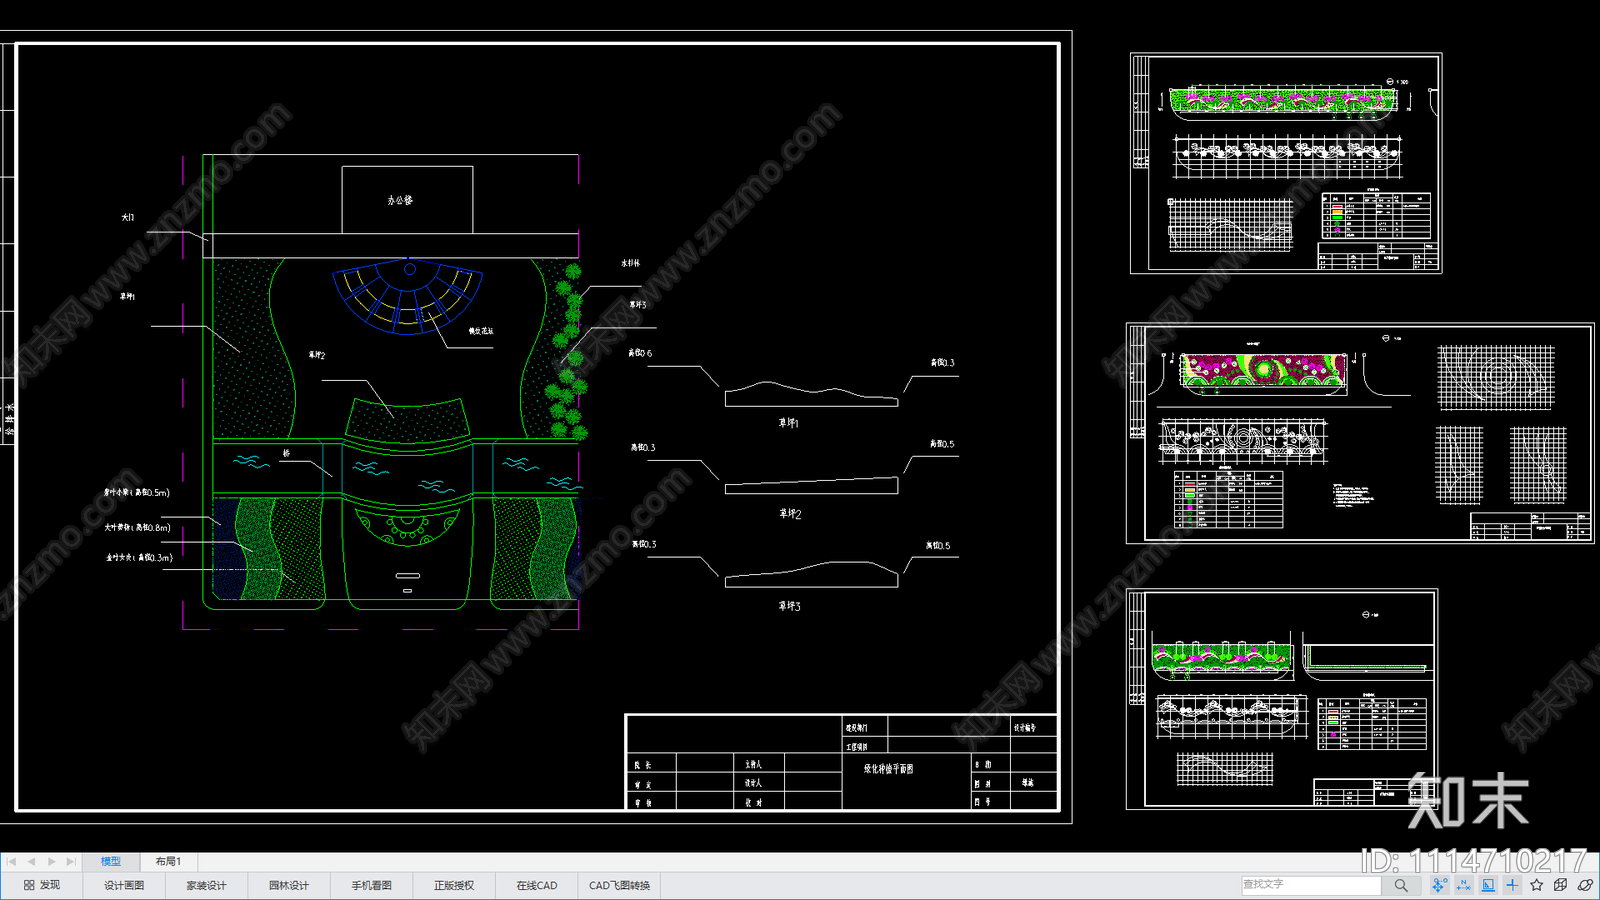Open 园林设计 in bottom bar
1600x900 pixels.
(289, 885)
